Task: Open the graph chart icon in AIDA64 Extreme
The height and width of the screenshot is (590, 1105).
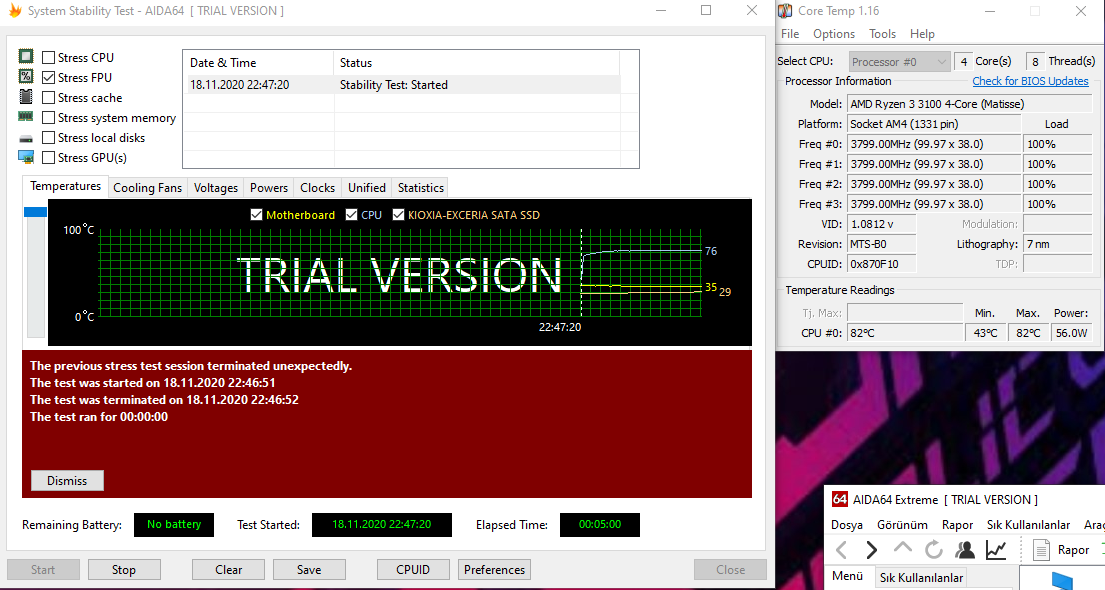Action: [x=996, y=550]
